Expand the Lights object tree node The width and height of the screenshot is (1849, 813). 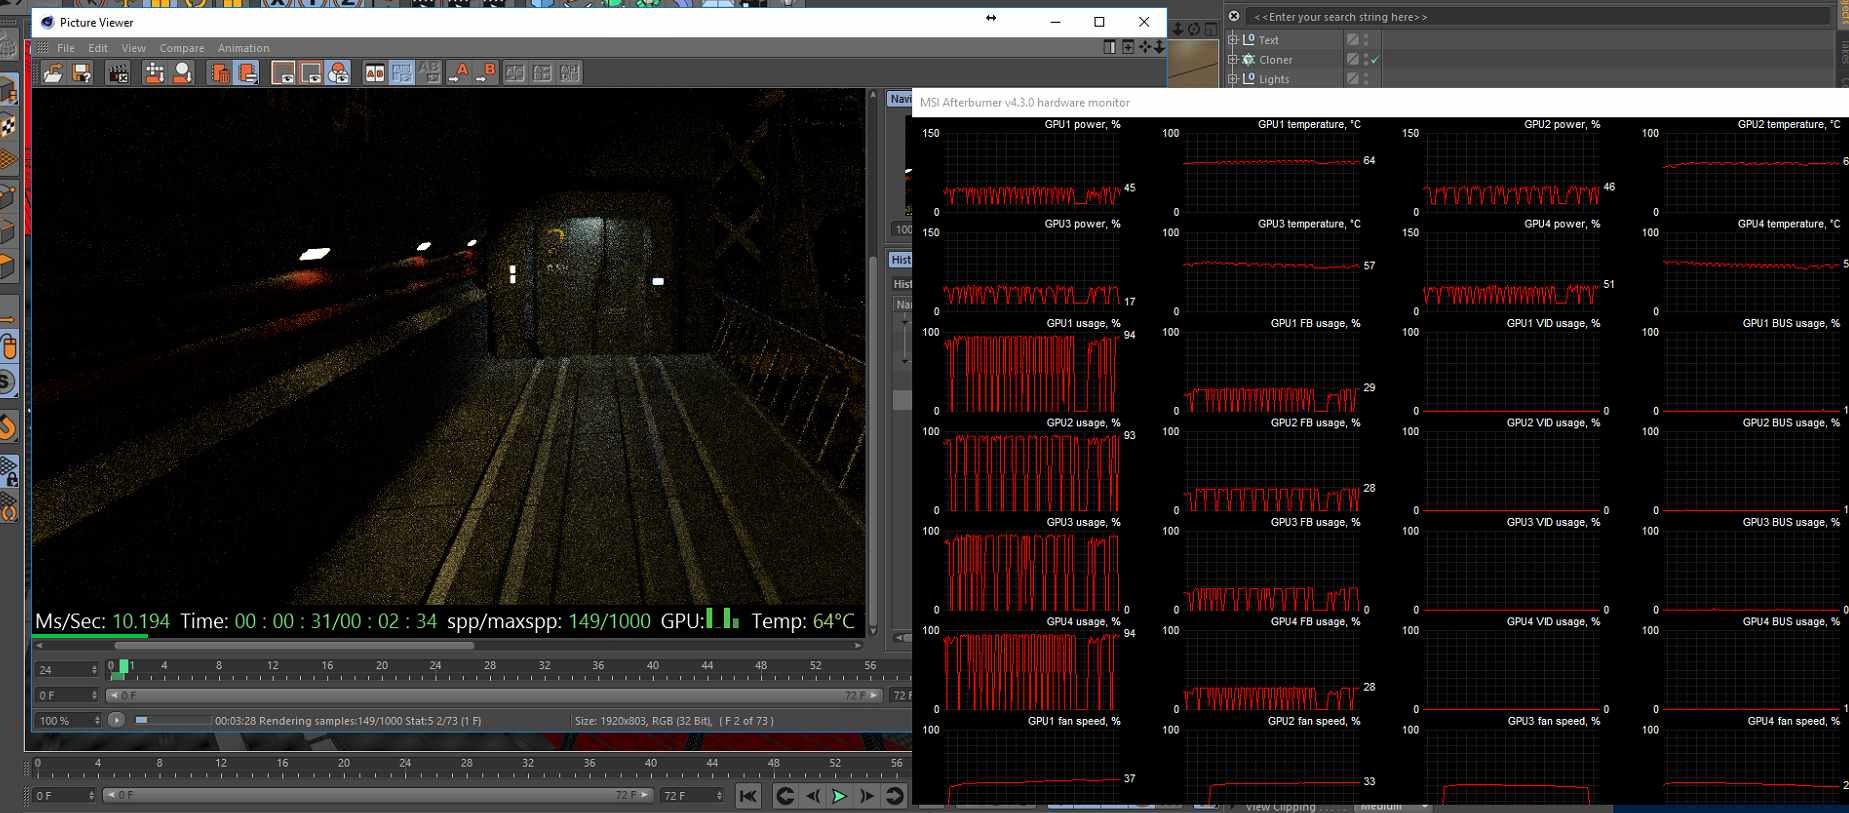(x=1233, y=79)
